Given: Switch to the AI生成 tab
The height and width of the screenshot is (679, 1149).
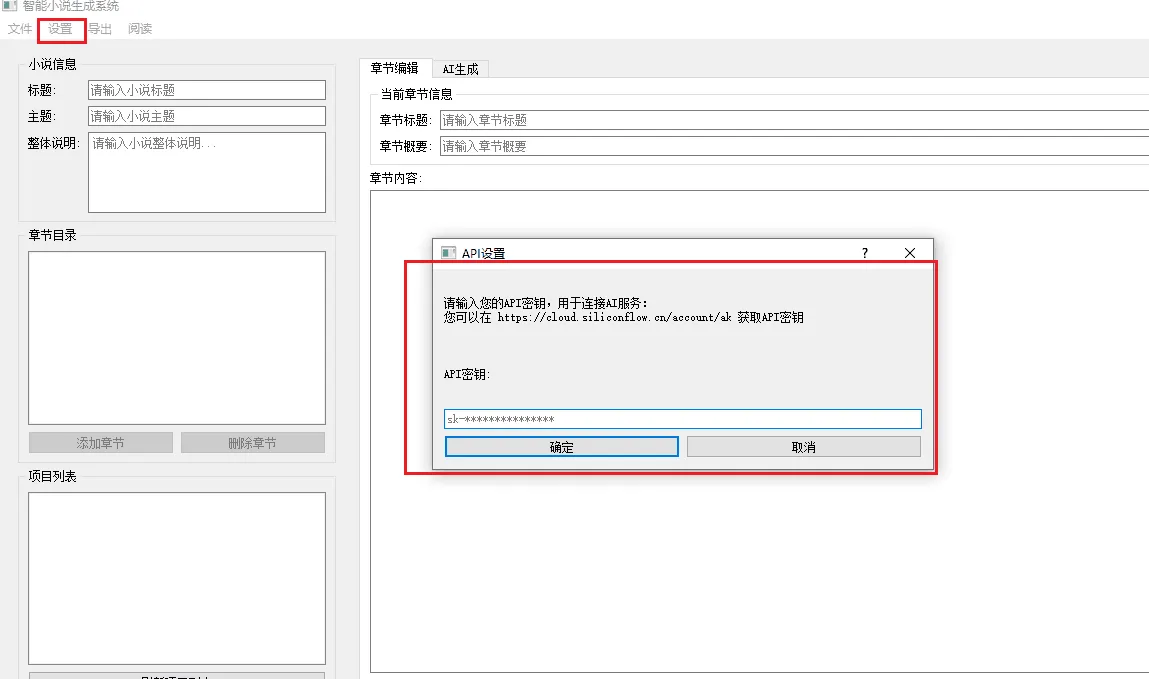Looking at the screenshot, I should 461,68.
